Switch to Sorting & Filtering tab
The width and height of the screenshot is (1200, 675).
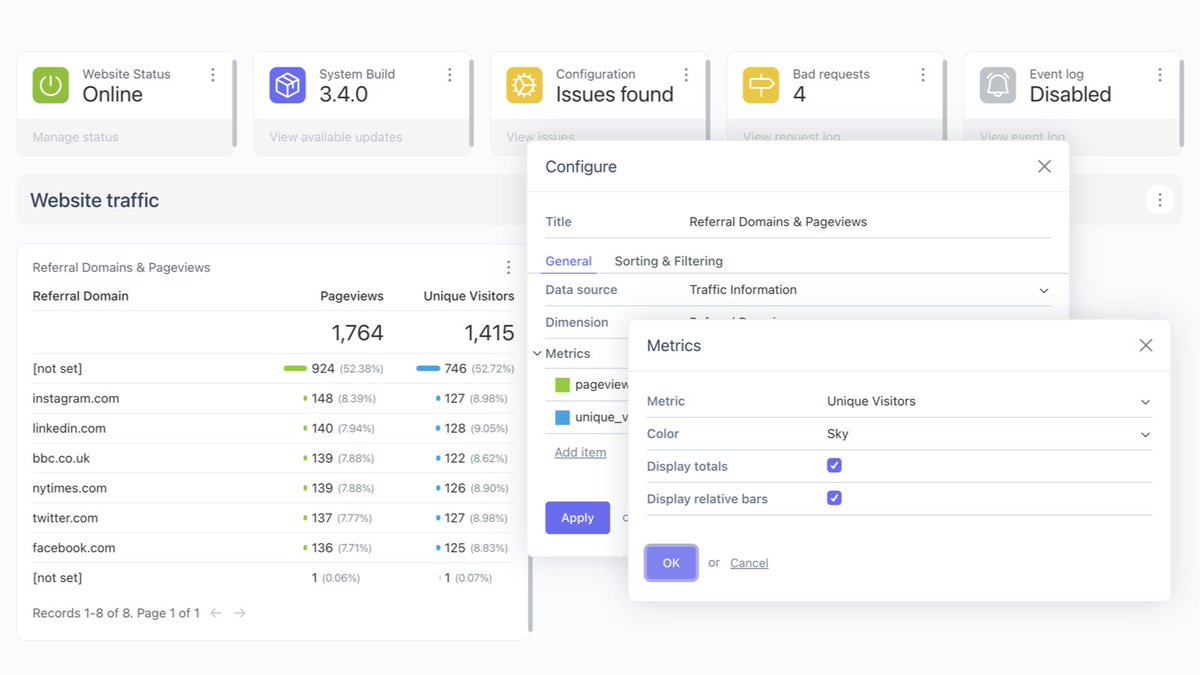coord(668,261)
